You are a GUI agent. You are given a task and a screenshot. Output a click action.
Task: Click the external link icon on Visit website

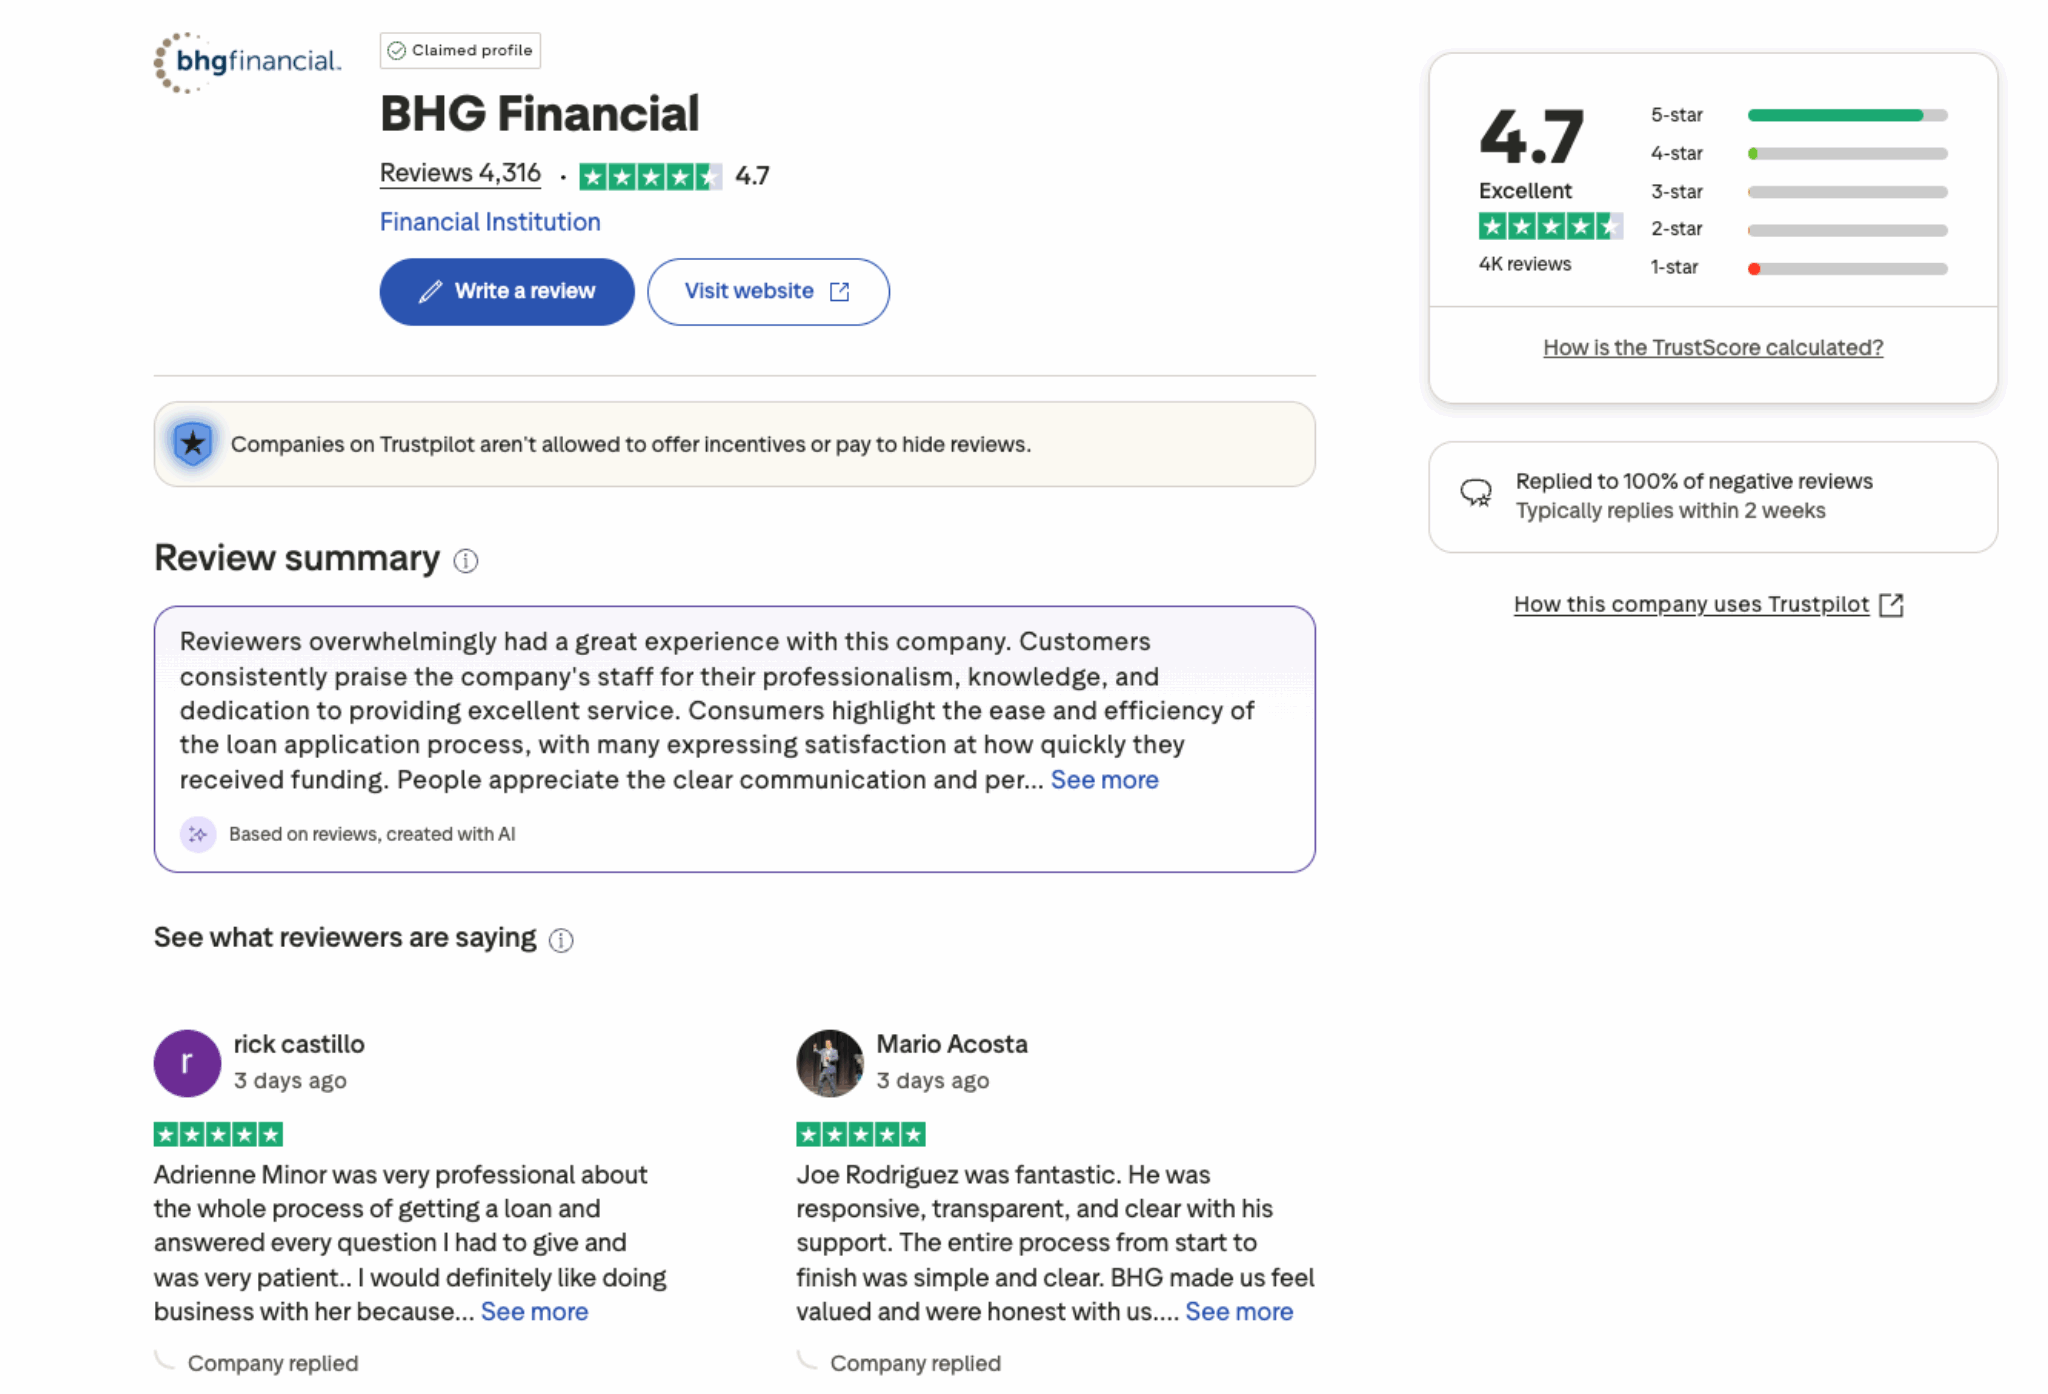pos(840,291)
